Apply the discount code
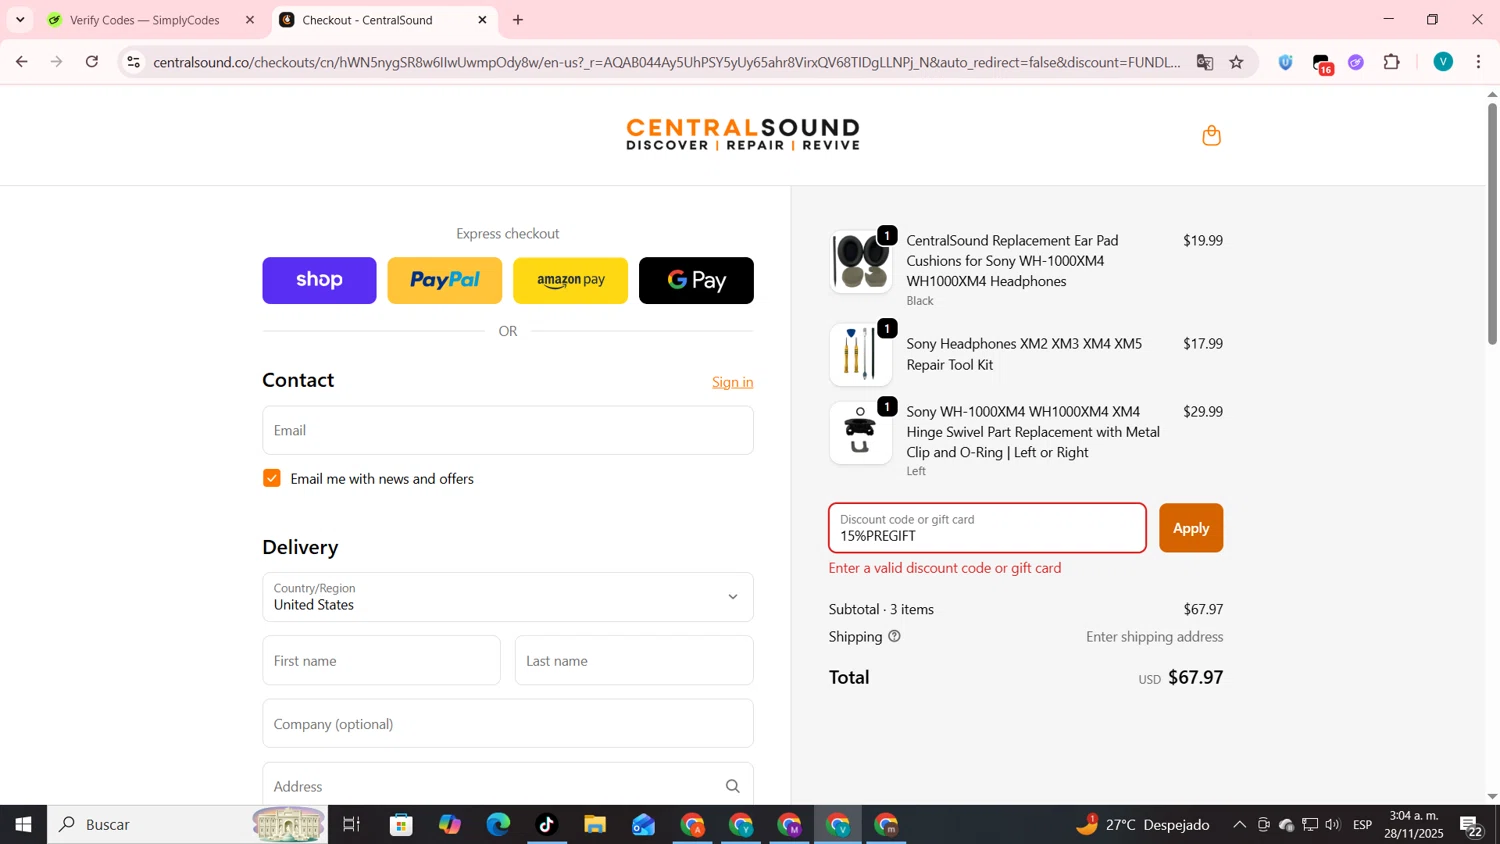The width and height of the screenshot is (1500, 844). click(1191, 528)
